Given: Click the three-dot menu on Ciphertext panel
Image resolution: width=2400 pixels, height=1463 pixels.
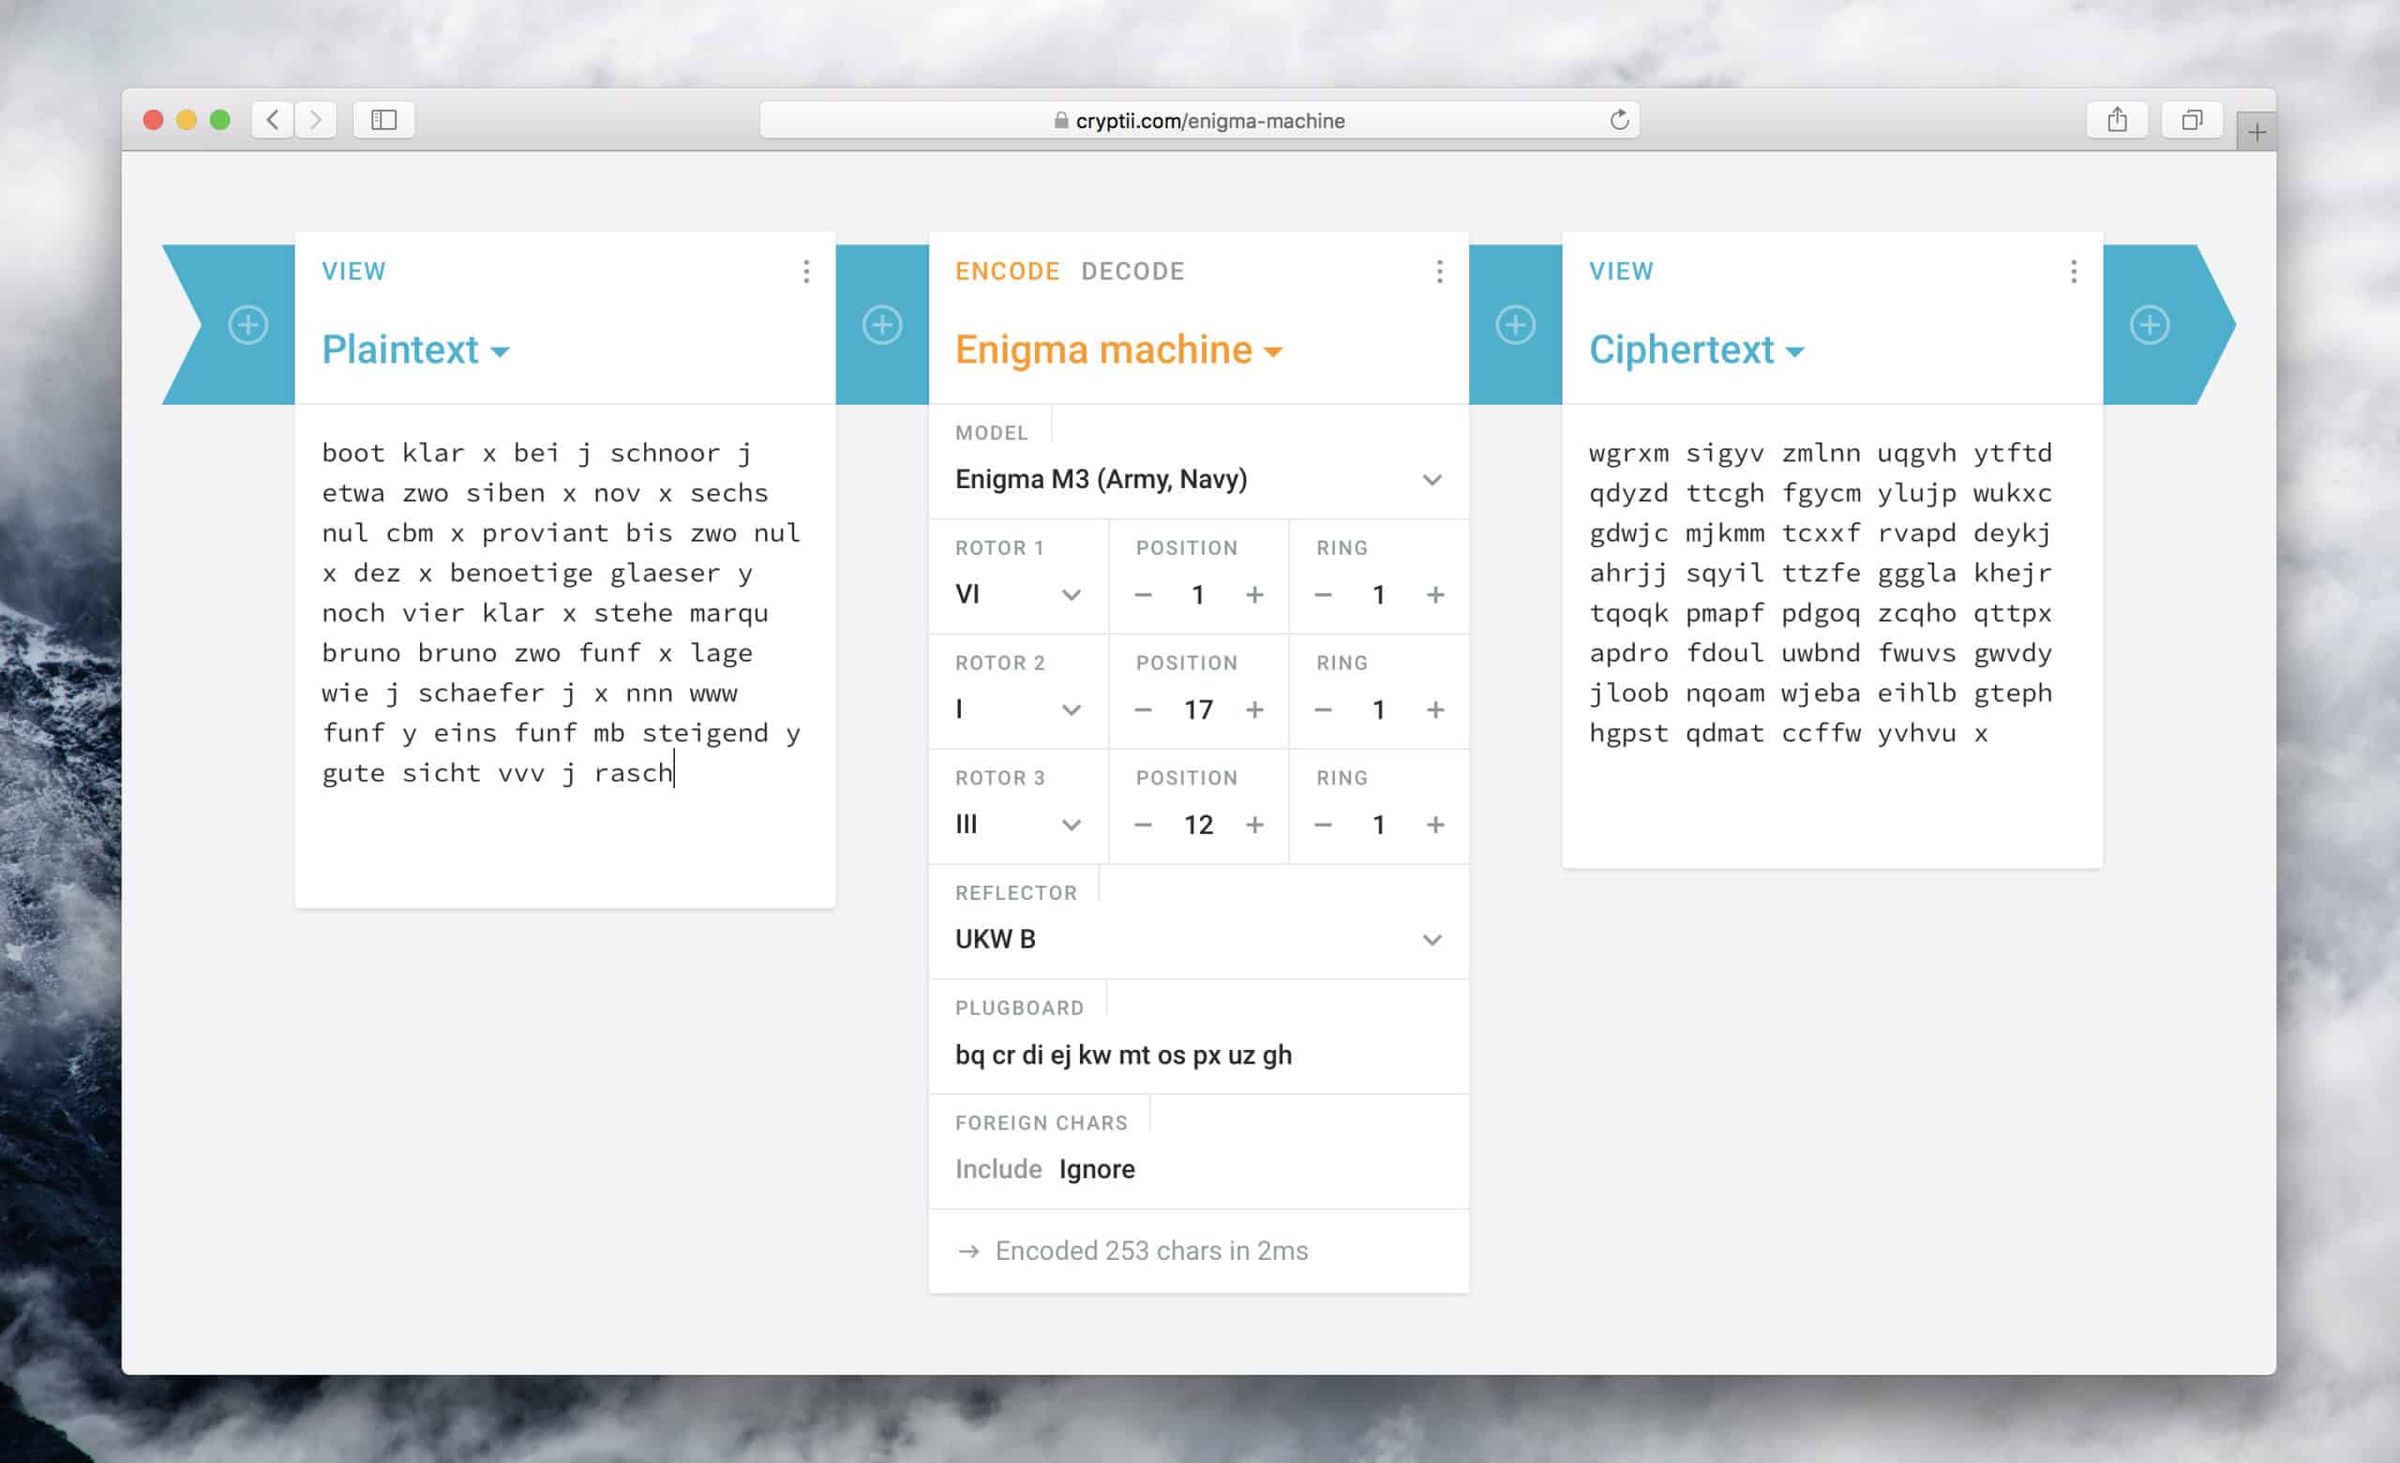Looking at the screenshot, I should [2073, 271].
